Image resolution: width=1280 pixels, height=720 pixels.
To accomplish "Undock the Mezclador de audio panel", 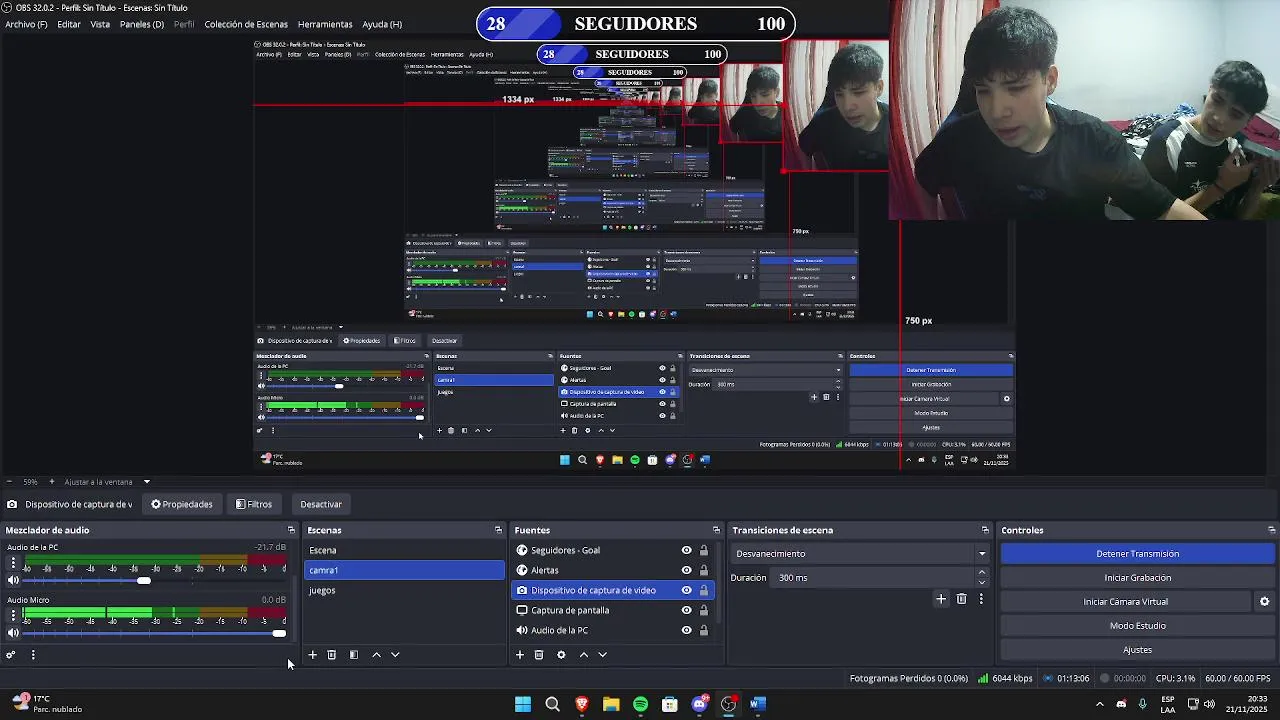I will point(291,530).
